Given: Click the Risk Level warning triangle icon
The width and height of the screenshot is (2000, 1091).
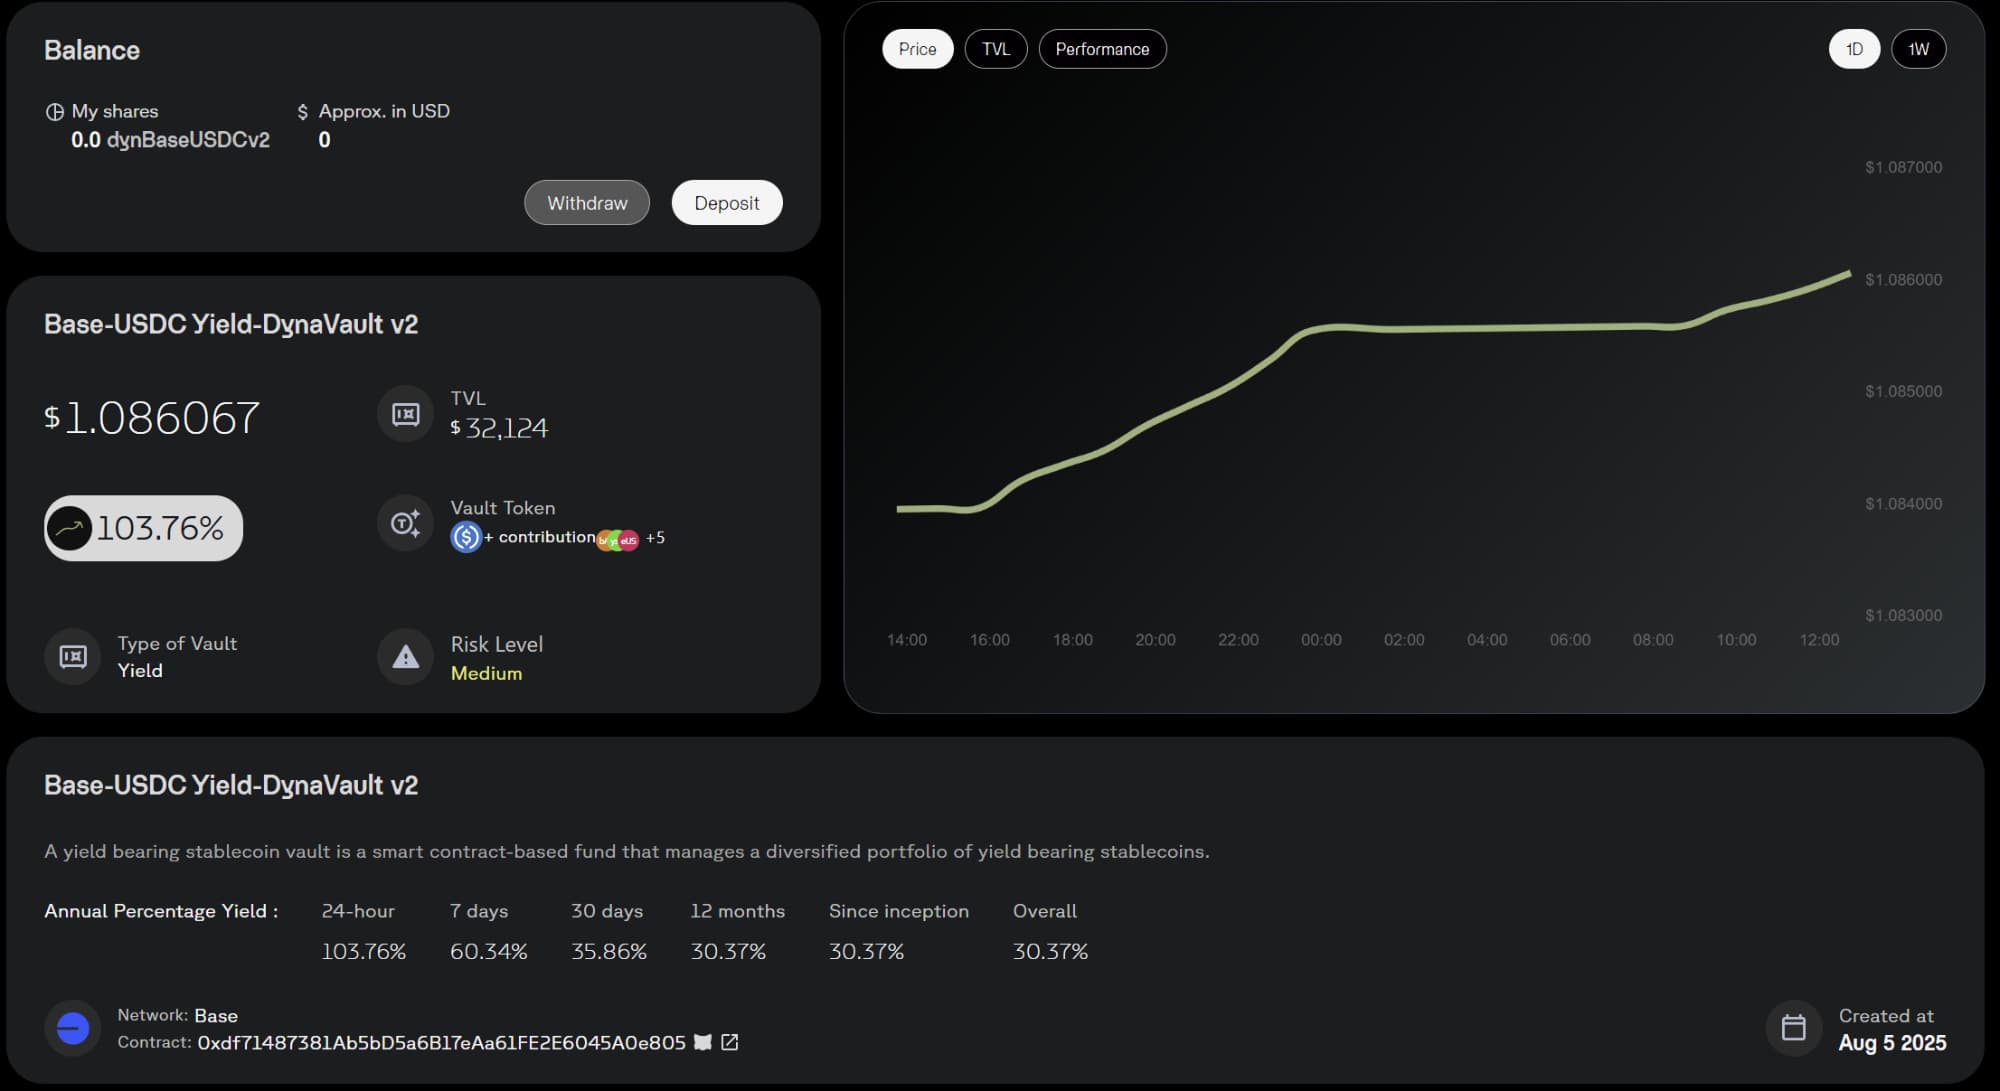Looking at the screenshot, I should (405, 657).
